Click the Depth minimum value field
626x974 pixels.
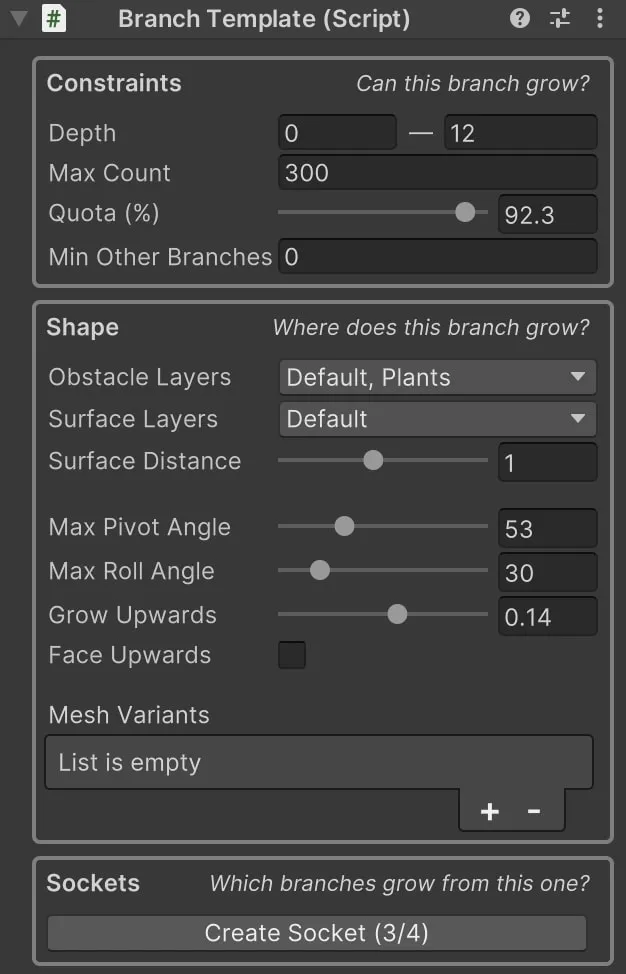pos(337,133)
